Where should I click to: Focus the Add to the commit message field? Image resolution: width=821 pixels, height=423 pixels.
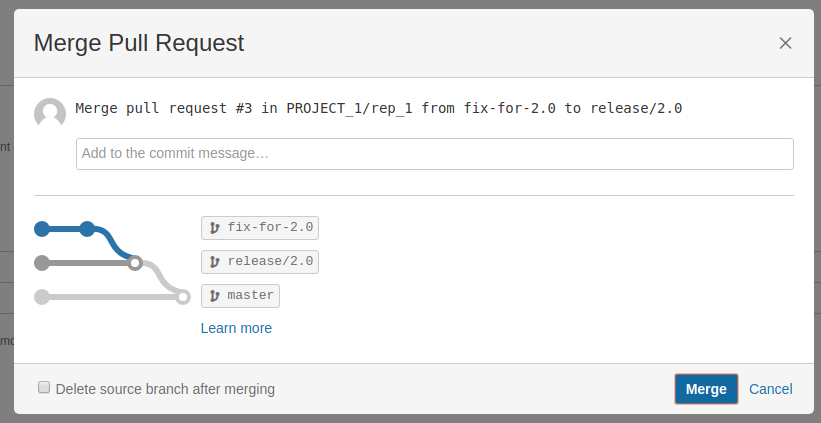[434, 154]
